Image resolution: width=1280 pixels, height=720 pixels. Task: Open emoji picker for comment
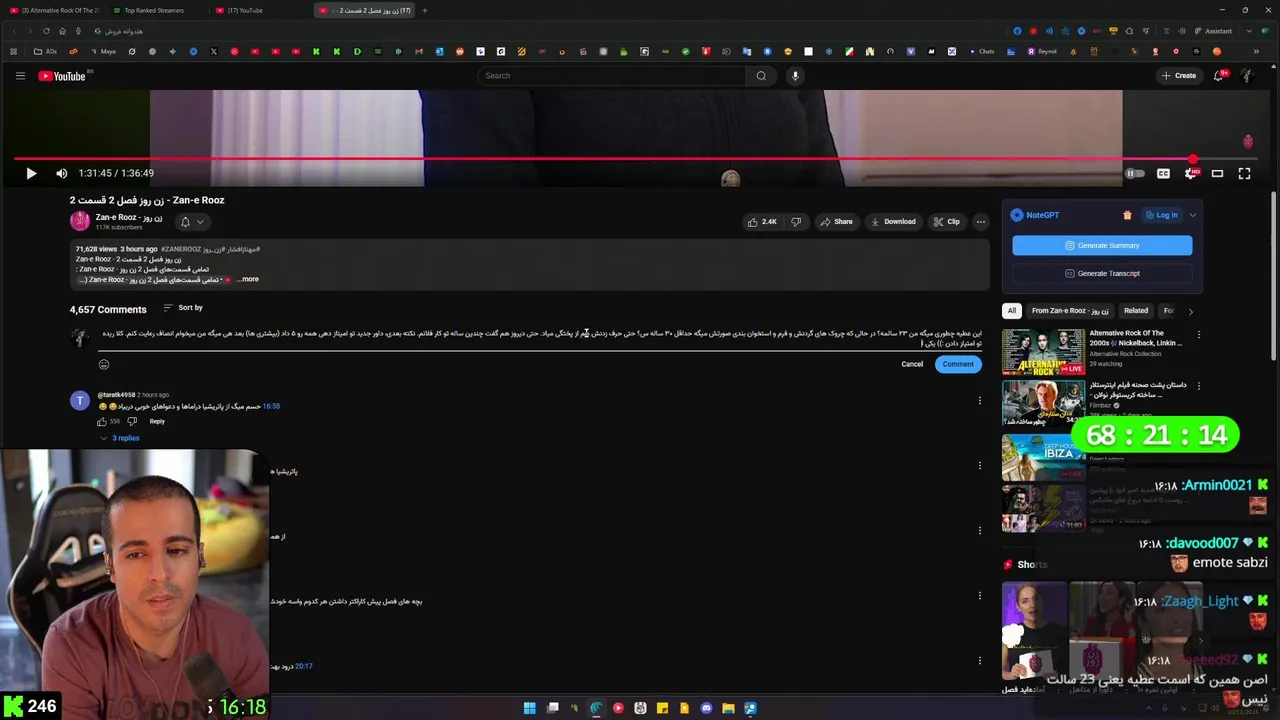(x=104, y=364)
